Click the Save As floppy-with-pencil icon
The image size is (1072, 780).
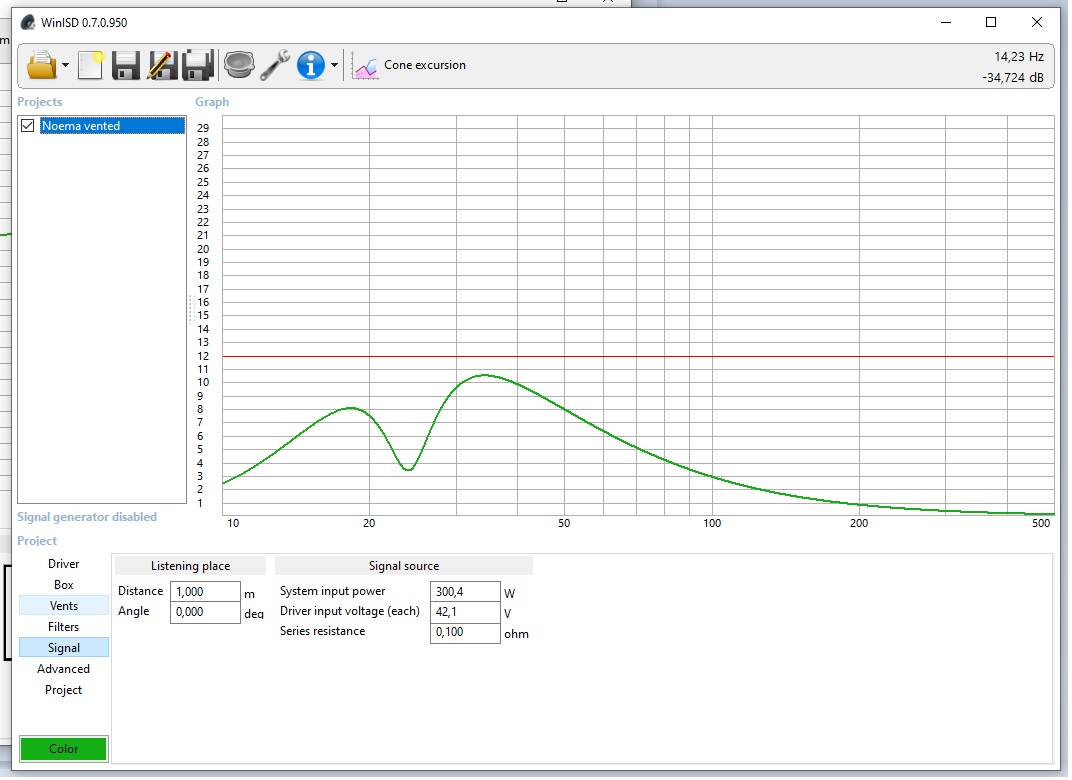pyautogui.click(x=161, y=65)
